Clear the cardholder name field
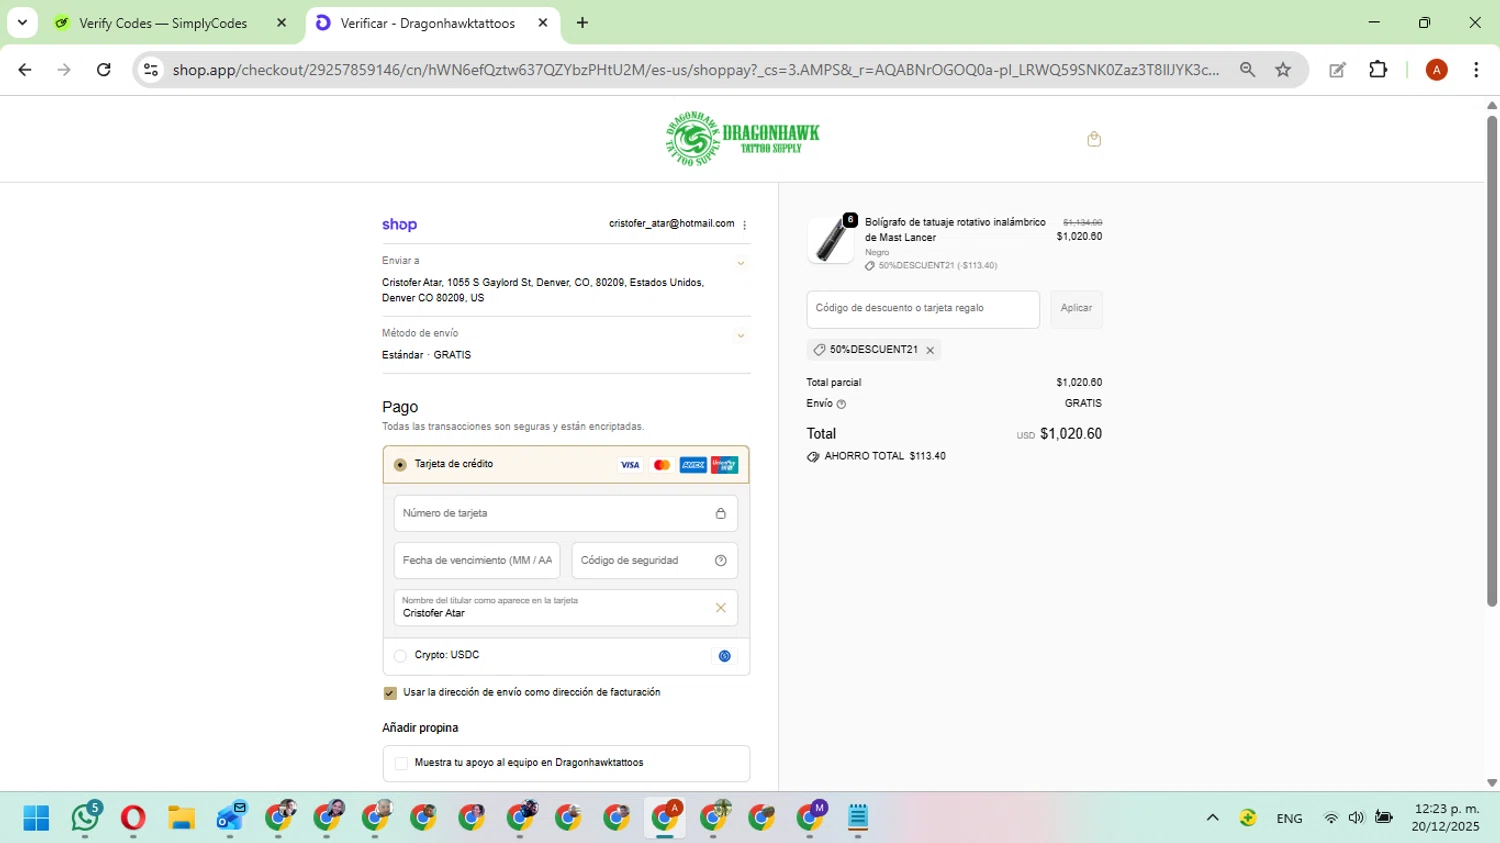The height and width of the screenshot is (843, 1500). (720, 608)
